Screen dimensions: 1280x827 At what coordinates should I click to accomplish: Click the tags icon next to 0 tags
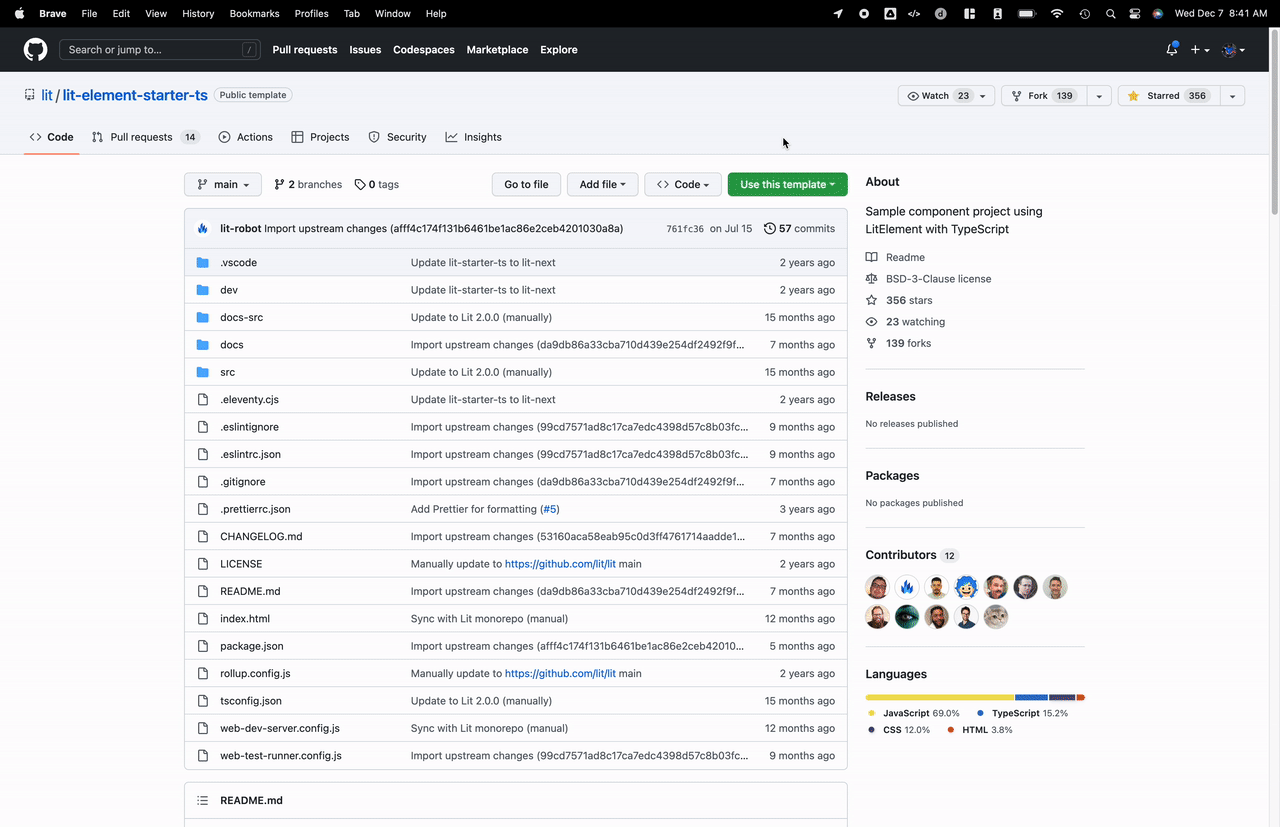click(x=361, y=184)
